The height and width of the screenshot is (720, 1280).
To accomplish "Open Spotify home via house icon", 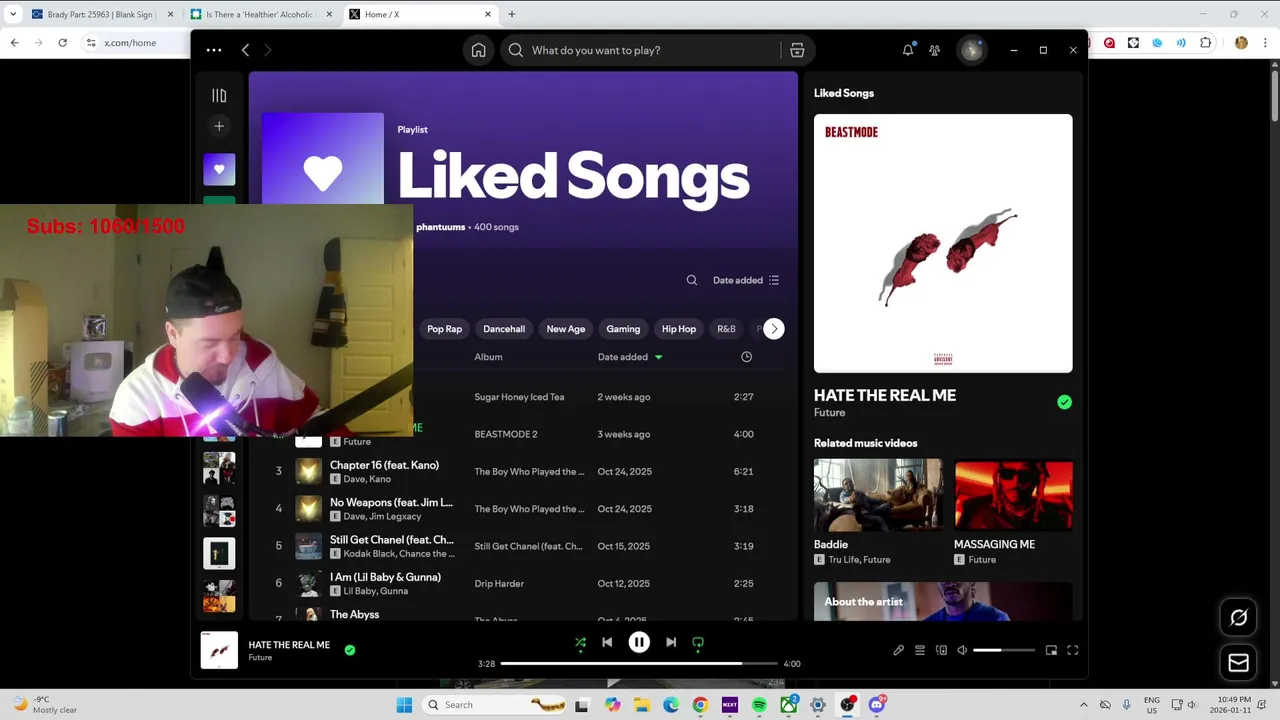I will (x=478, y=50).
